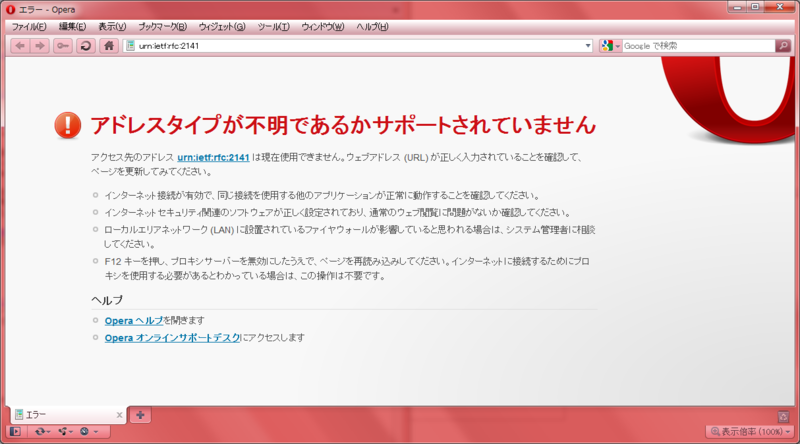This screenshot has height=444, width=800.
Task: Close the Opera window
Action: click(x=780, y=7)
